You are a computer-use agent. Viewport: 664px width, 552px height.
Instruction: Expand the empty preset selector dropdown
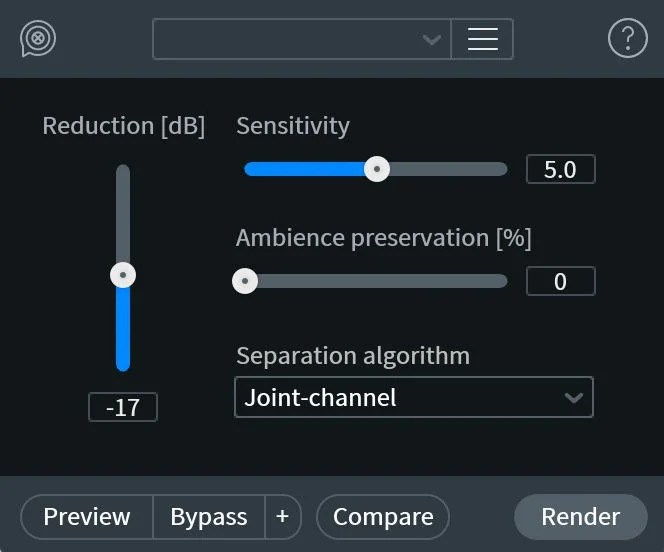click(302, 39)
